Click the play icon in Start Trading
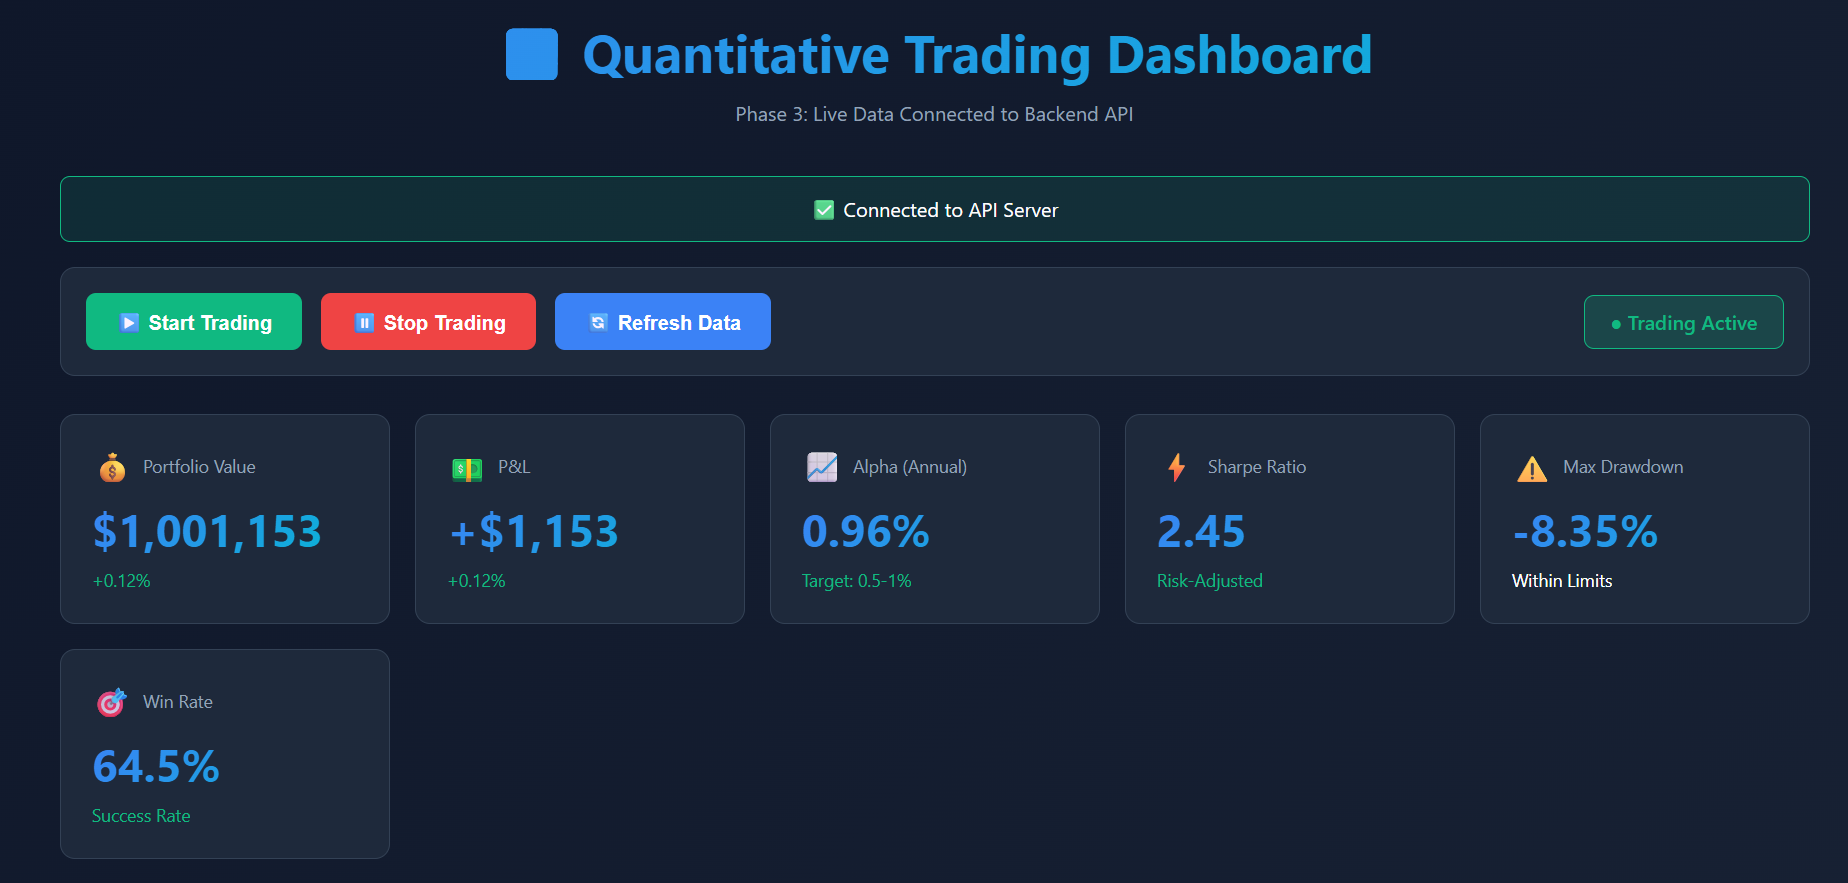 point(129,322)
